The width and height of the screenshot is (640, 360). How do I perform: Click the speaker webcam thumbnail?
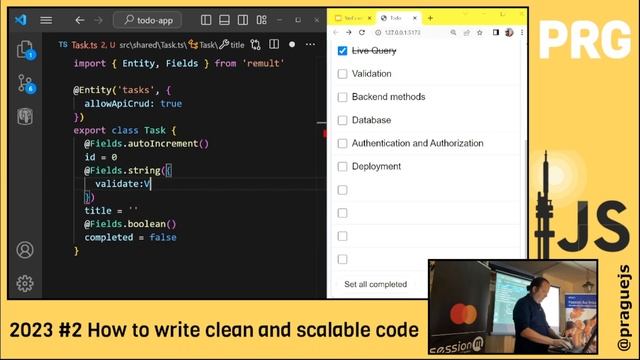tap(513, 307)
